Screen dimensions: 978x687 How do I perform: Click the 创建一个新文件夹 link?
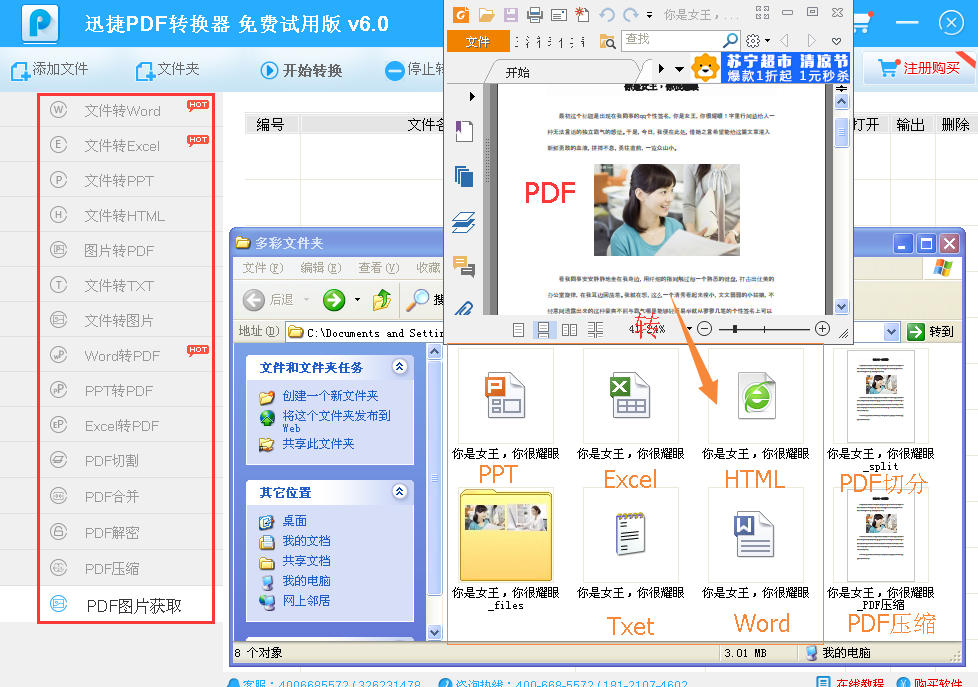coord(330,396)
